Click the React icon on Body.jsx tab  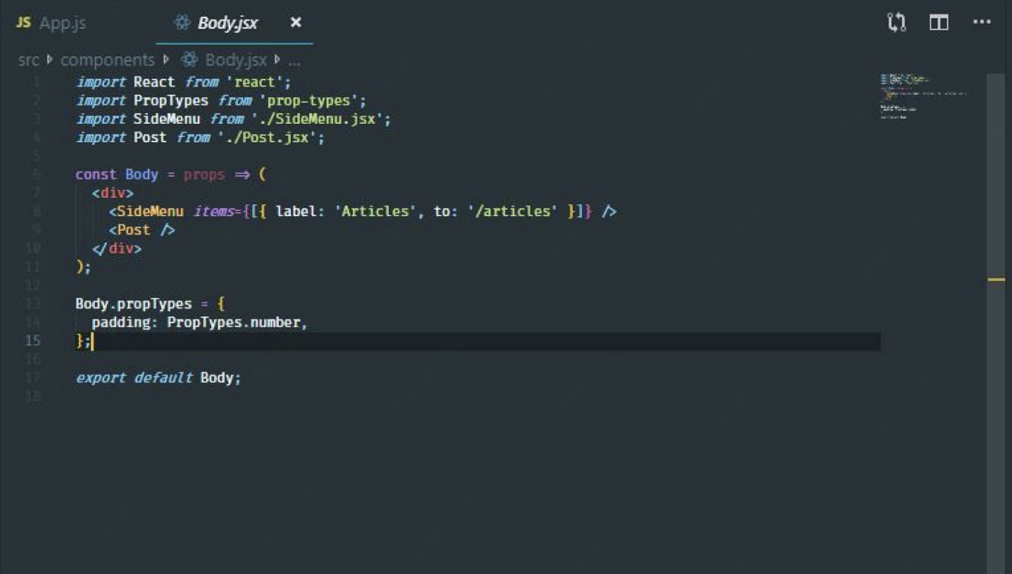(x=182, y=23)
